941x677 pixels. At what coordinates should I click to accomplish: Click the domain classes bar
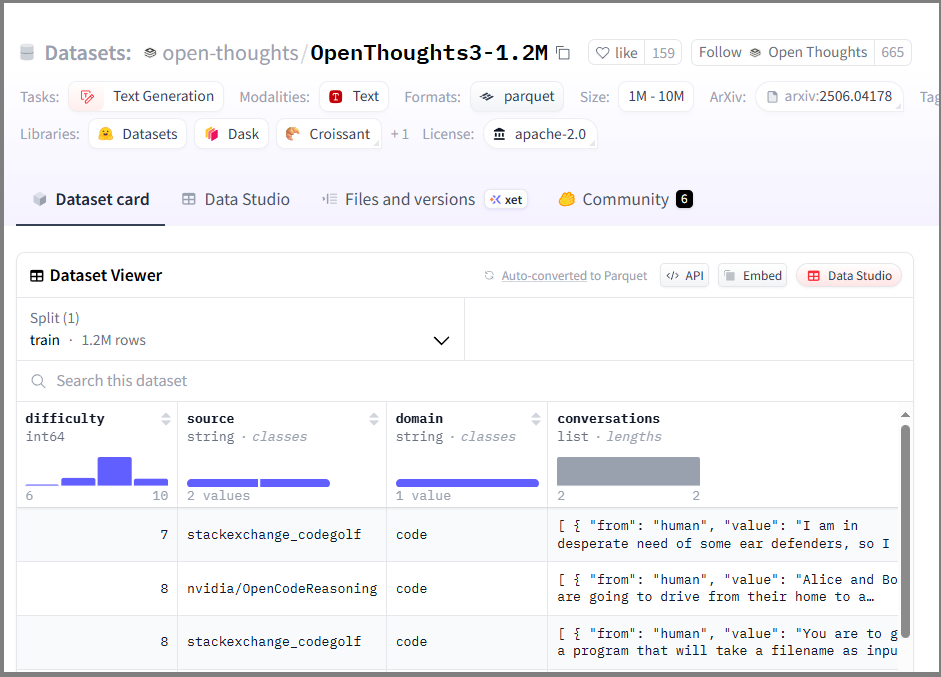click(467, 483)
